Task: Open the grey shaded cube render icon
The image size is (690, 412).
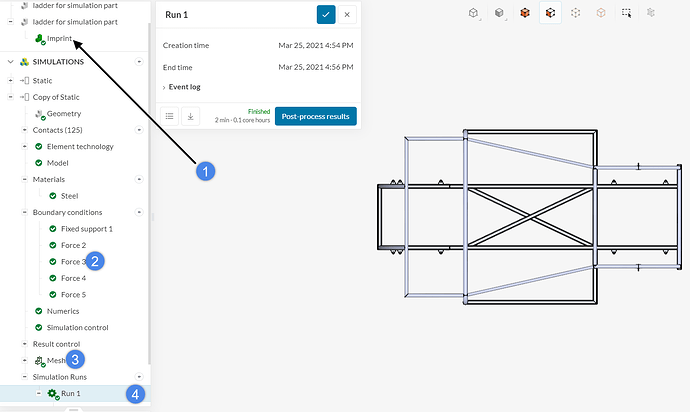Action: pyautogui.click(x=498, y=13)
